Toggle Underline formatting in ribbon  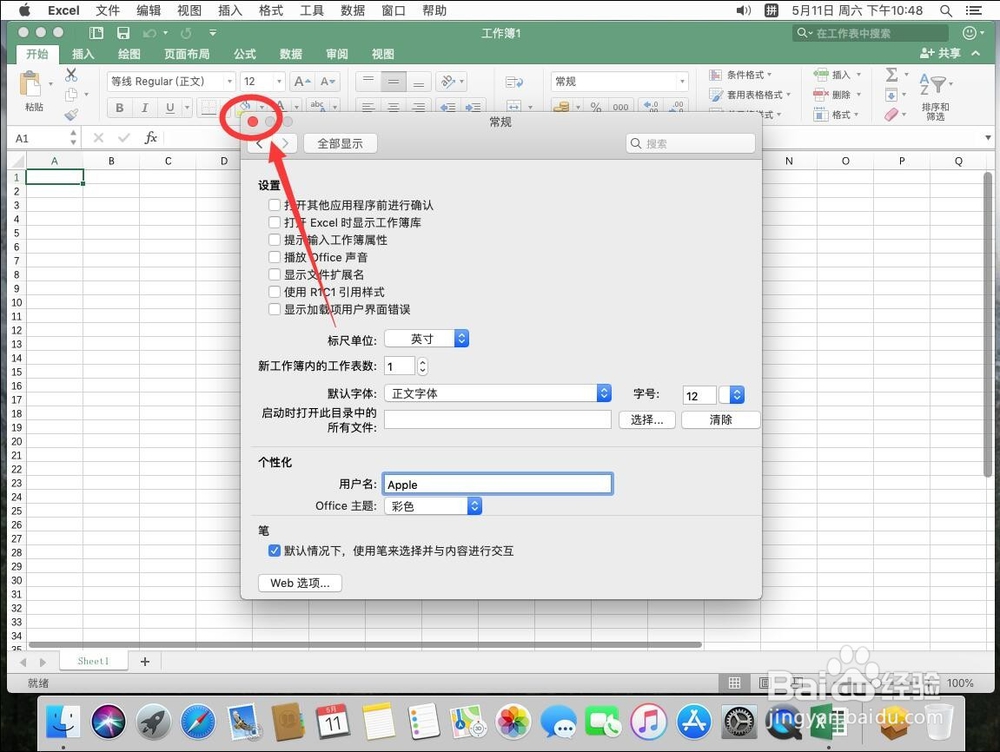[x=170, y=108]
